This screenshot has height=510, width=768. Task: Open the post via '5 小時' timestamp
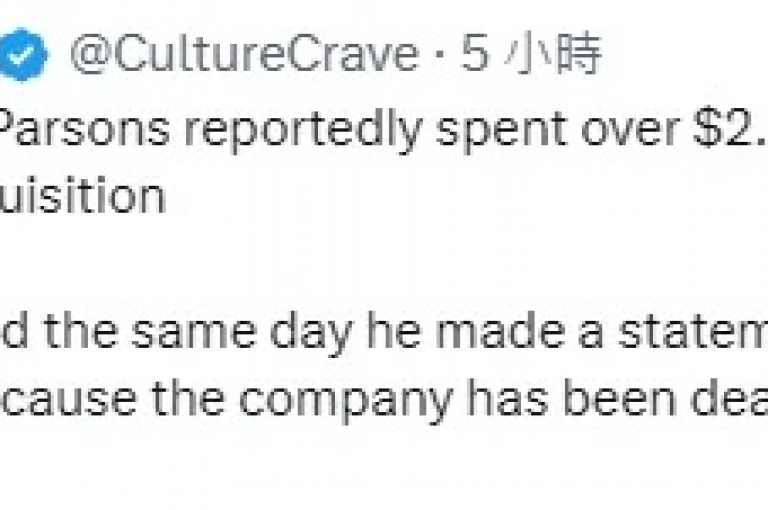click(x=531, y=53)
